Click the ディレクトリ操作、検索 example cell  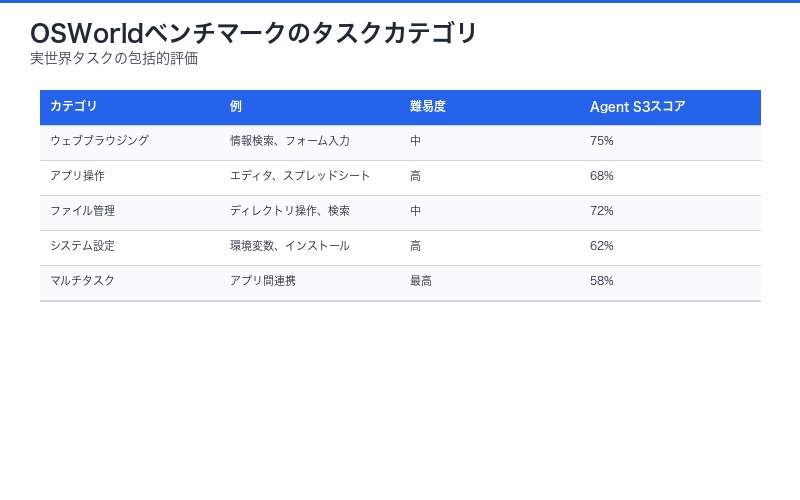(290, 211)
